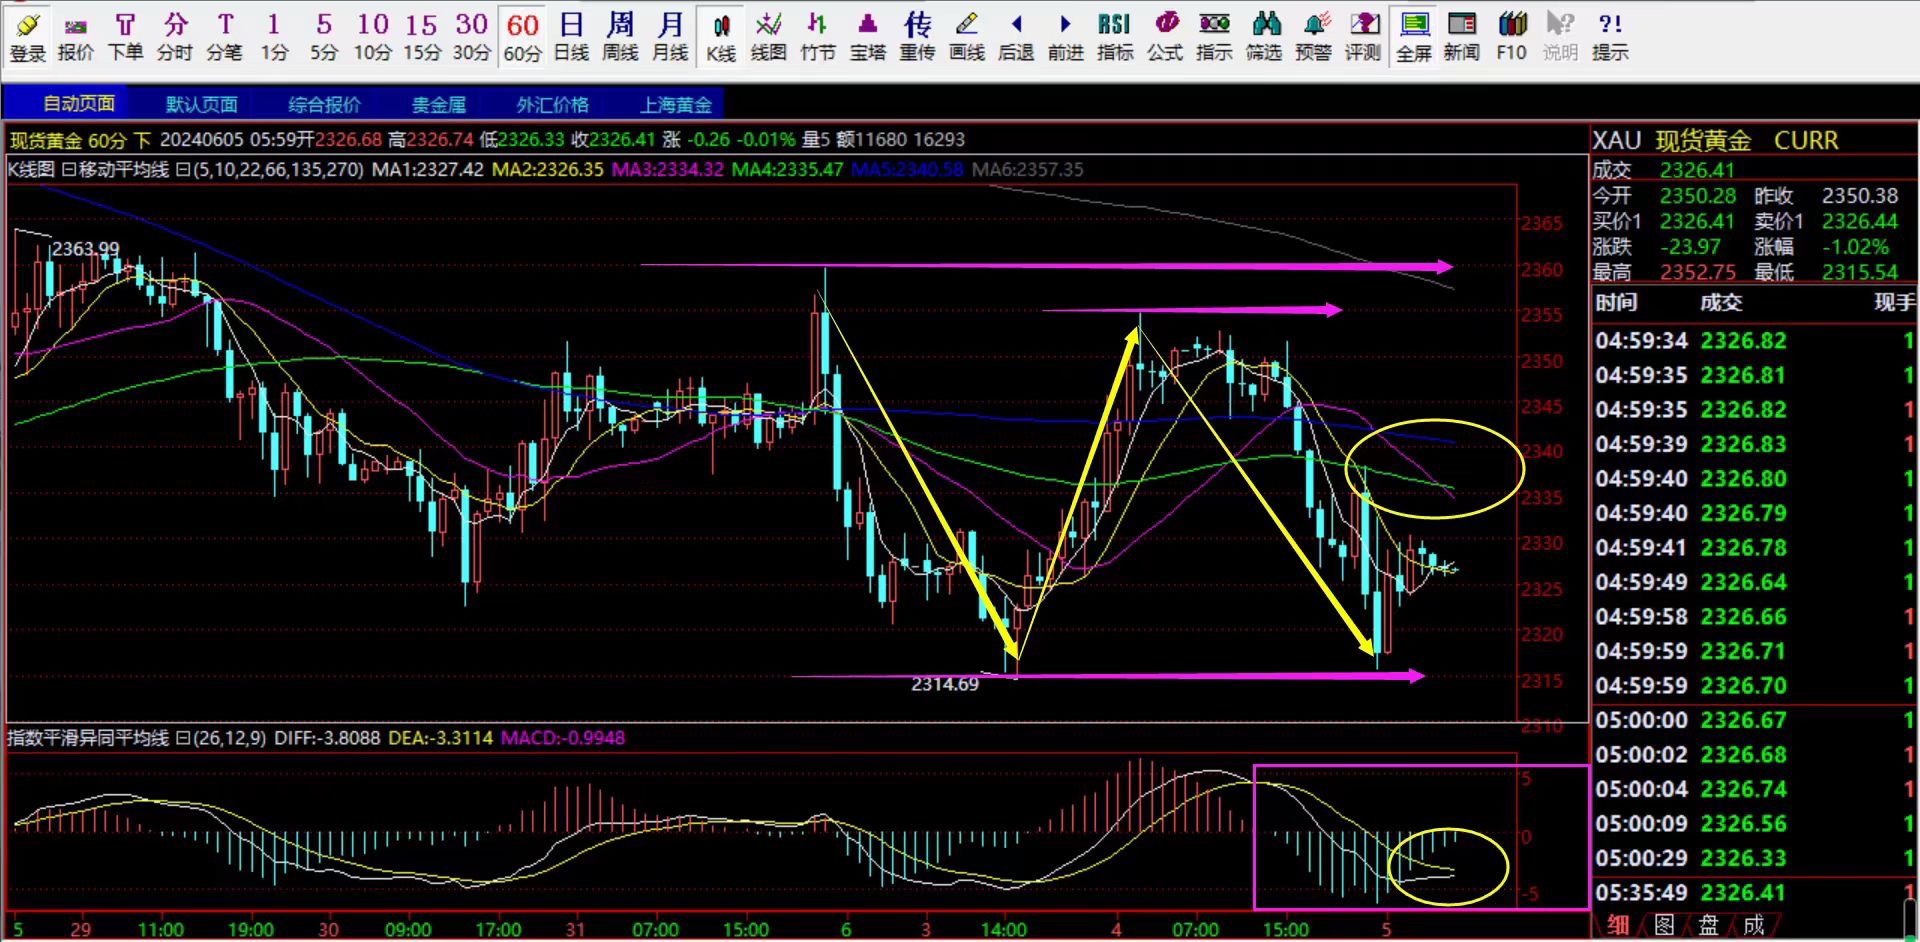Open the 筛选 binoculars filter tool

[x=1264, y=37]
